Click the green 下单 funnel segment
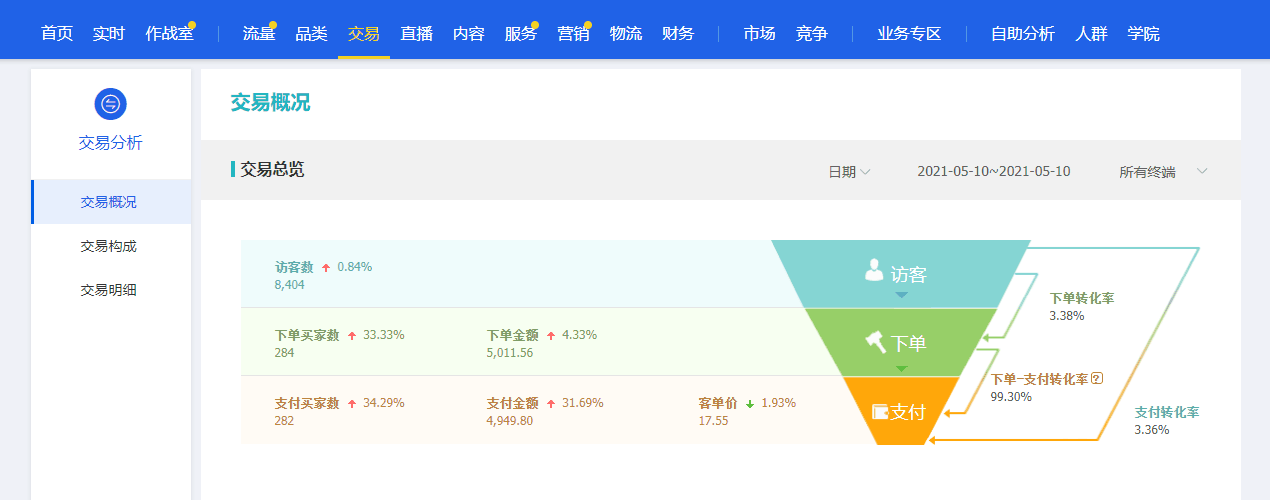Screen dimensions: 1270x500 pyautogui.click(x=901, y=342)
